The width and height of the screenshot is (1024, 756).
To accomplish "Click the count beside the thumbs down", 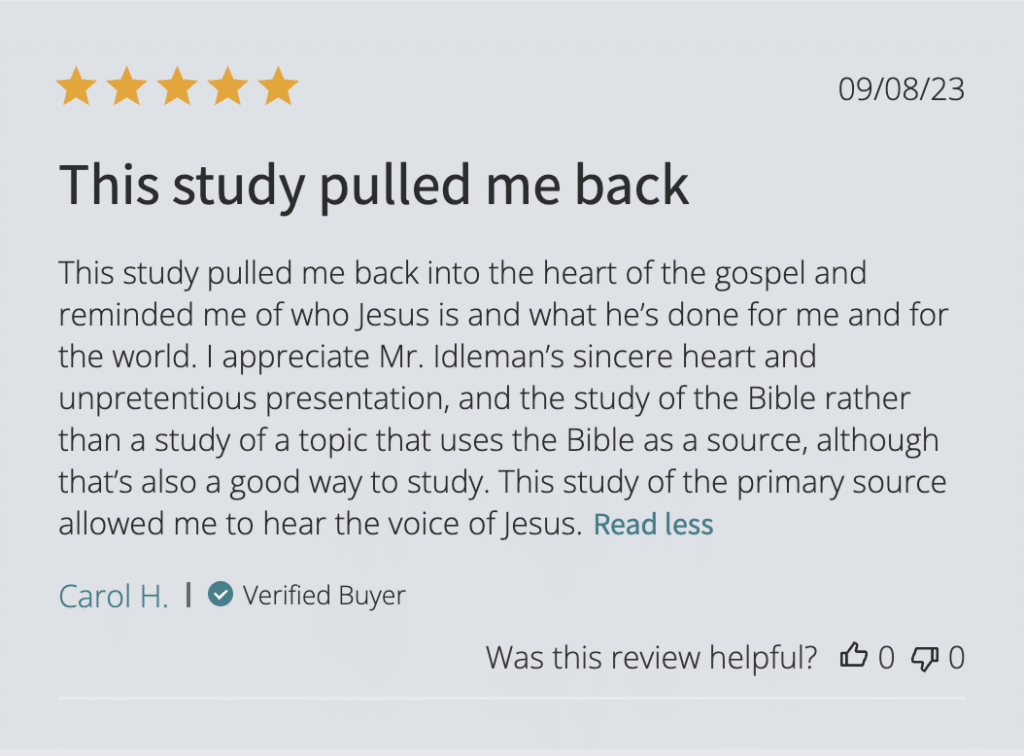I will point(956,658).
